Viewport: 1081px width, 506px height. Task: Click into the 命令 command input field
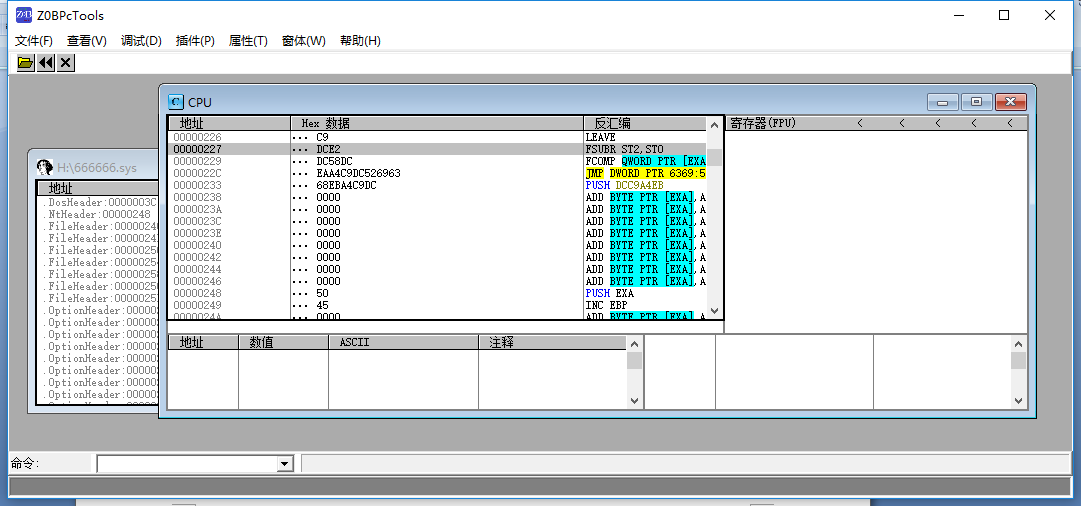[x=187, y=464]
